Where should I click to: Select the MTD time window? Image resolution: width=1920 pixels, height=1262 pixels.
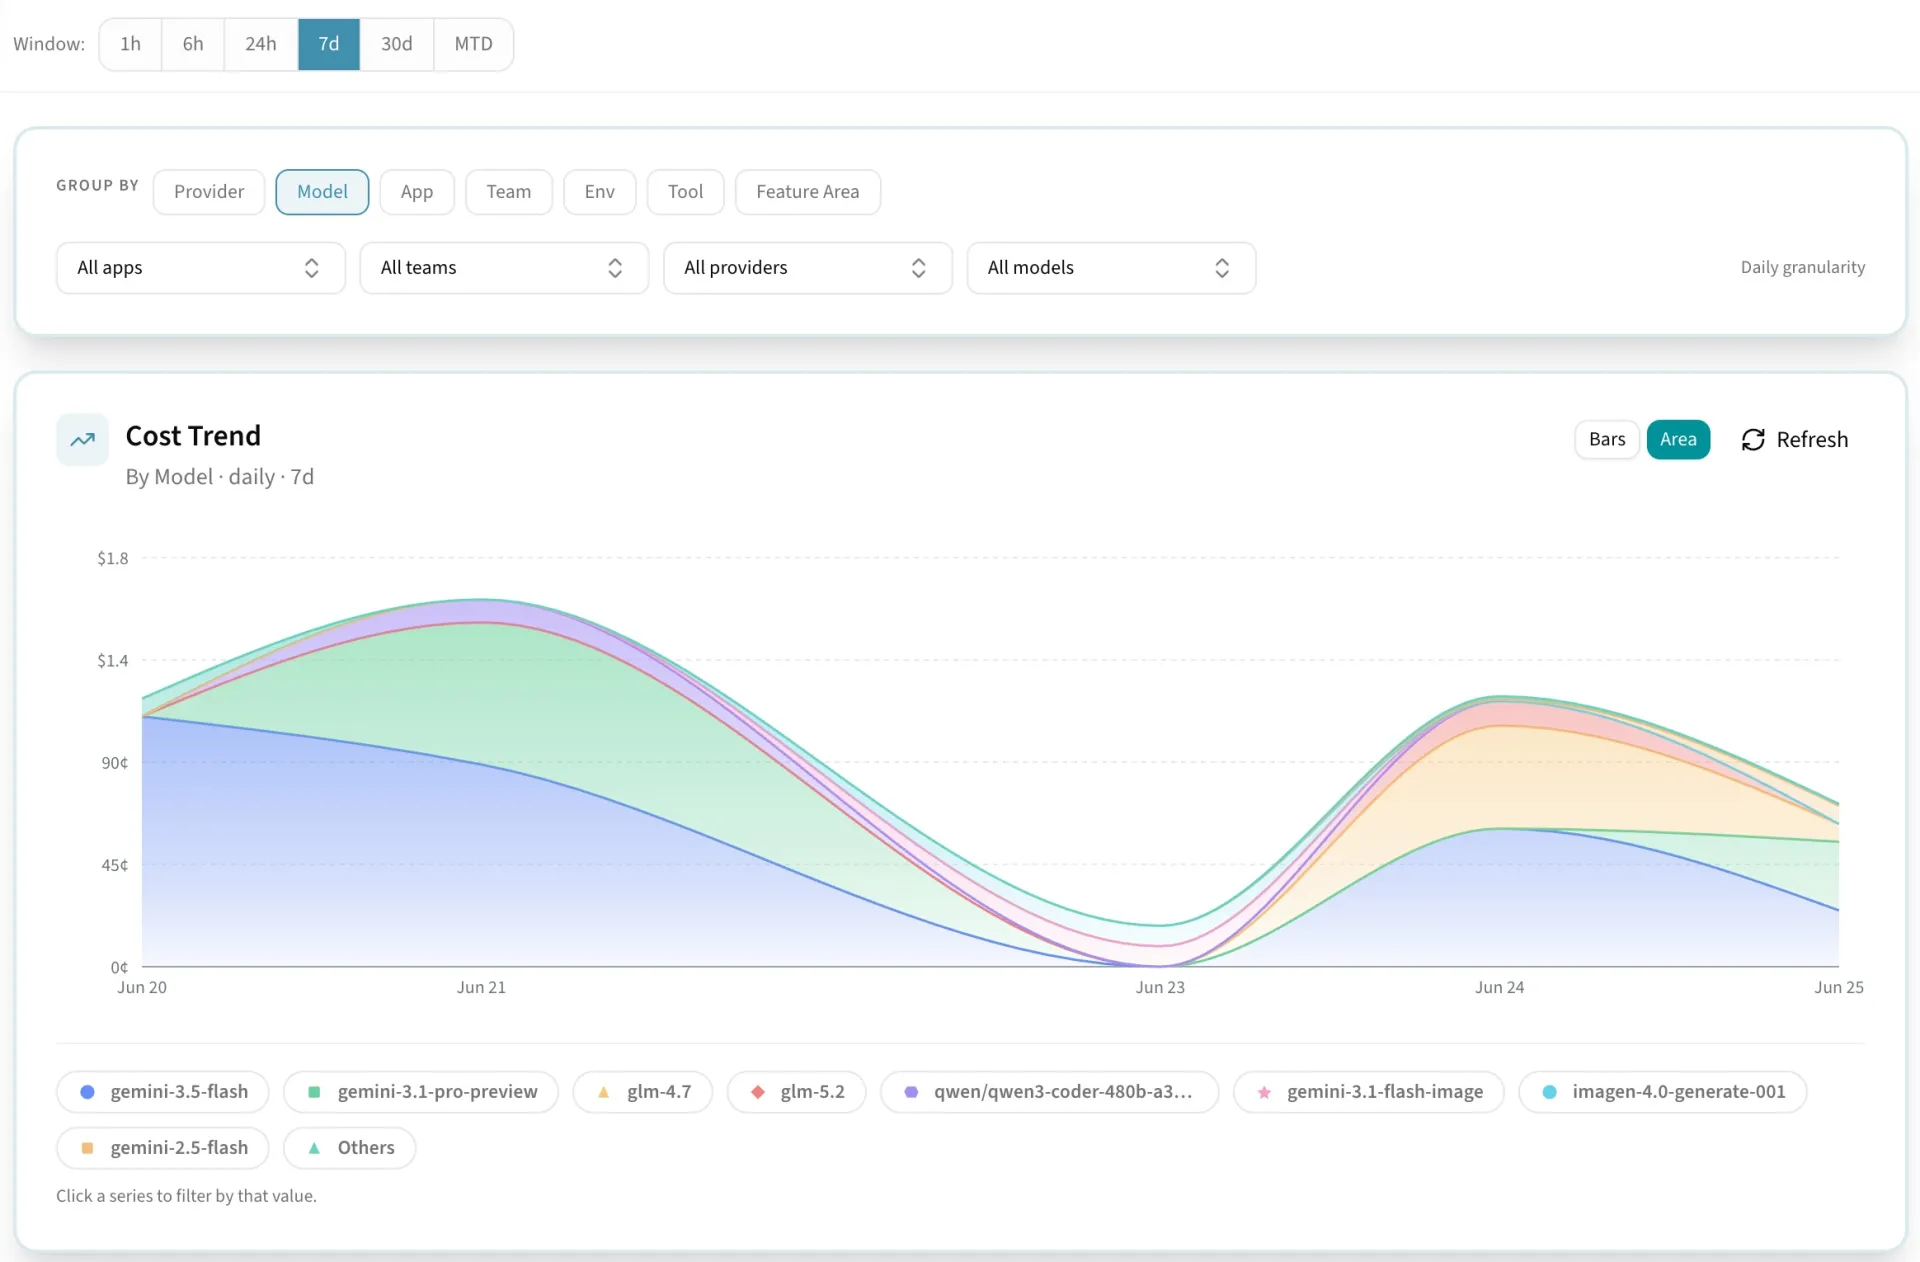pyautogui.click(x=474, y=44)
